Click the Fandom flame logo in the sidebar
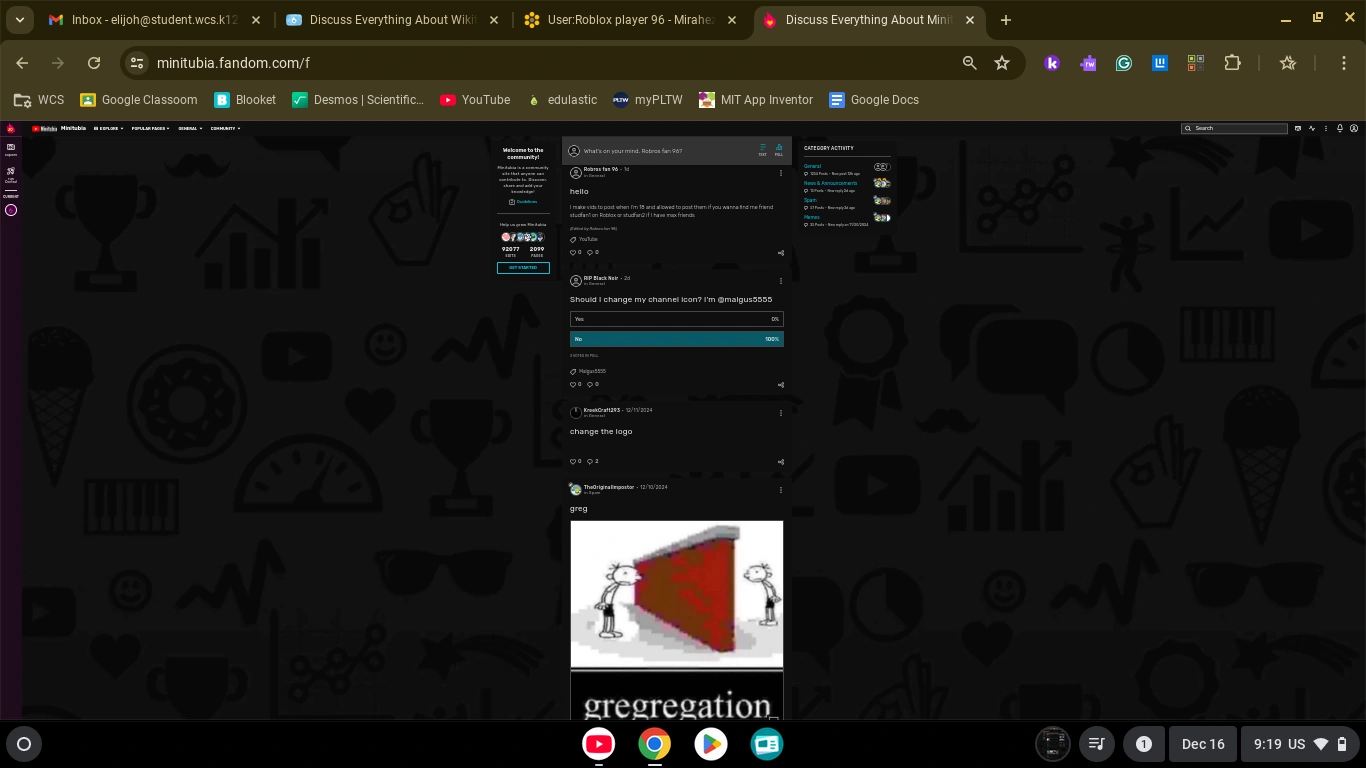 point(11,129)
